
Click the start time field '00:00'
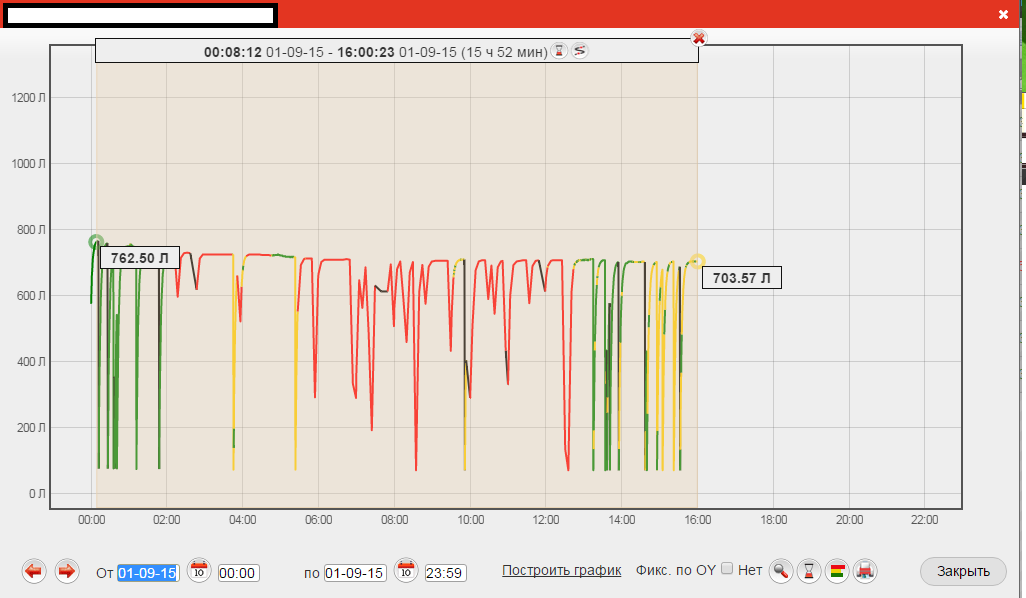(x=238, y=573)
